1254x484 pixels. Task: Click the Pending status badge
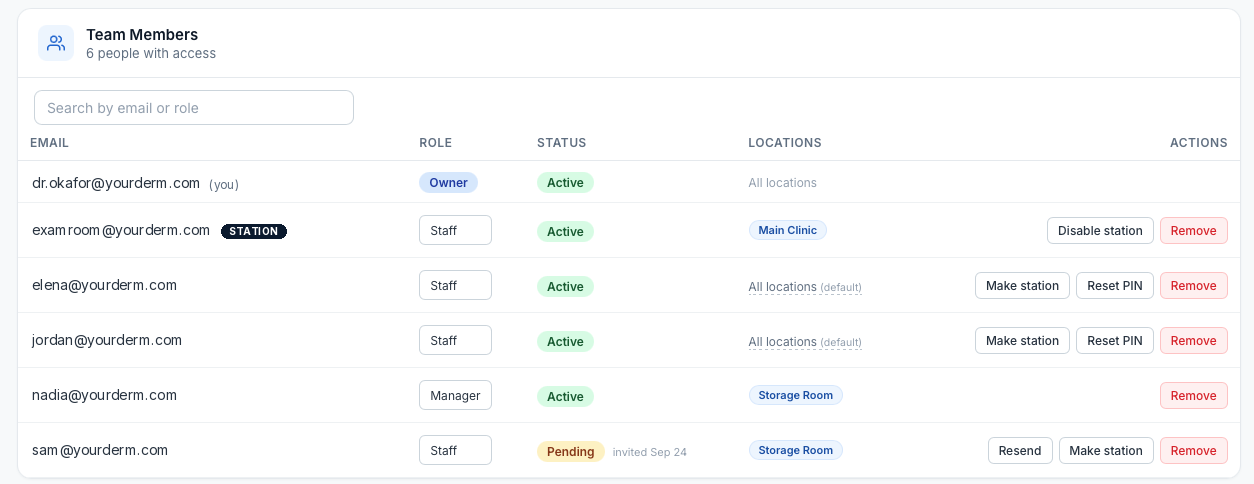point(570,451)
